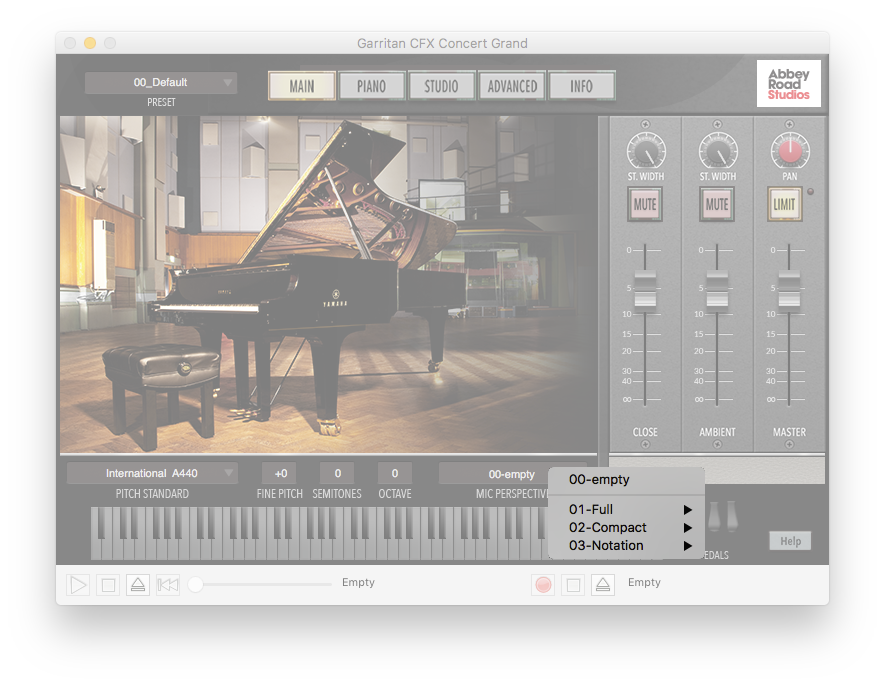This screenshot has width=885, height=685.
Task: Expand the 01-Full submenu arrow
Action: 687,510
